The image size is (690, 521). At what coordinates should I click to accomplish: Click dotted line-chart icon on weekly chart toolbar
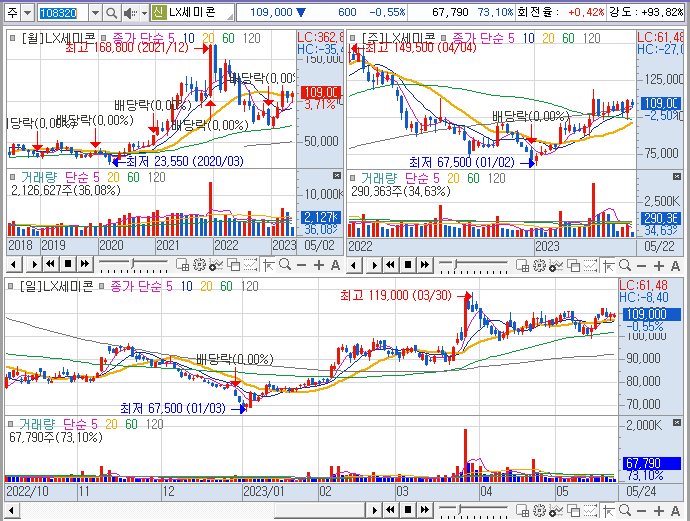pos(591,265)
